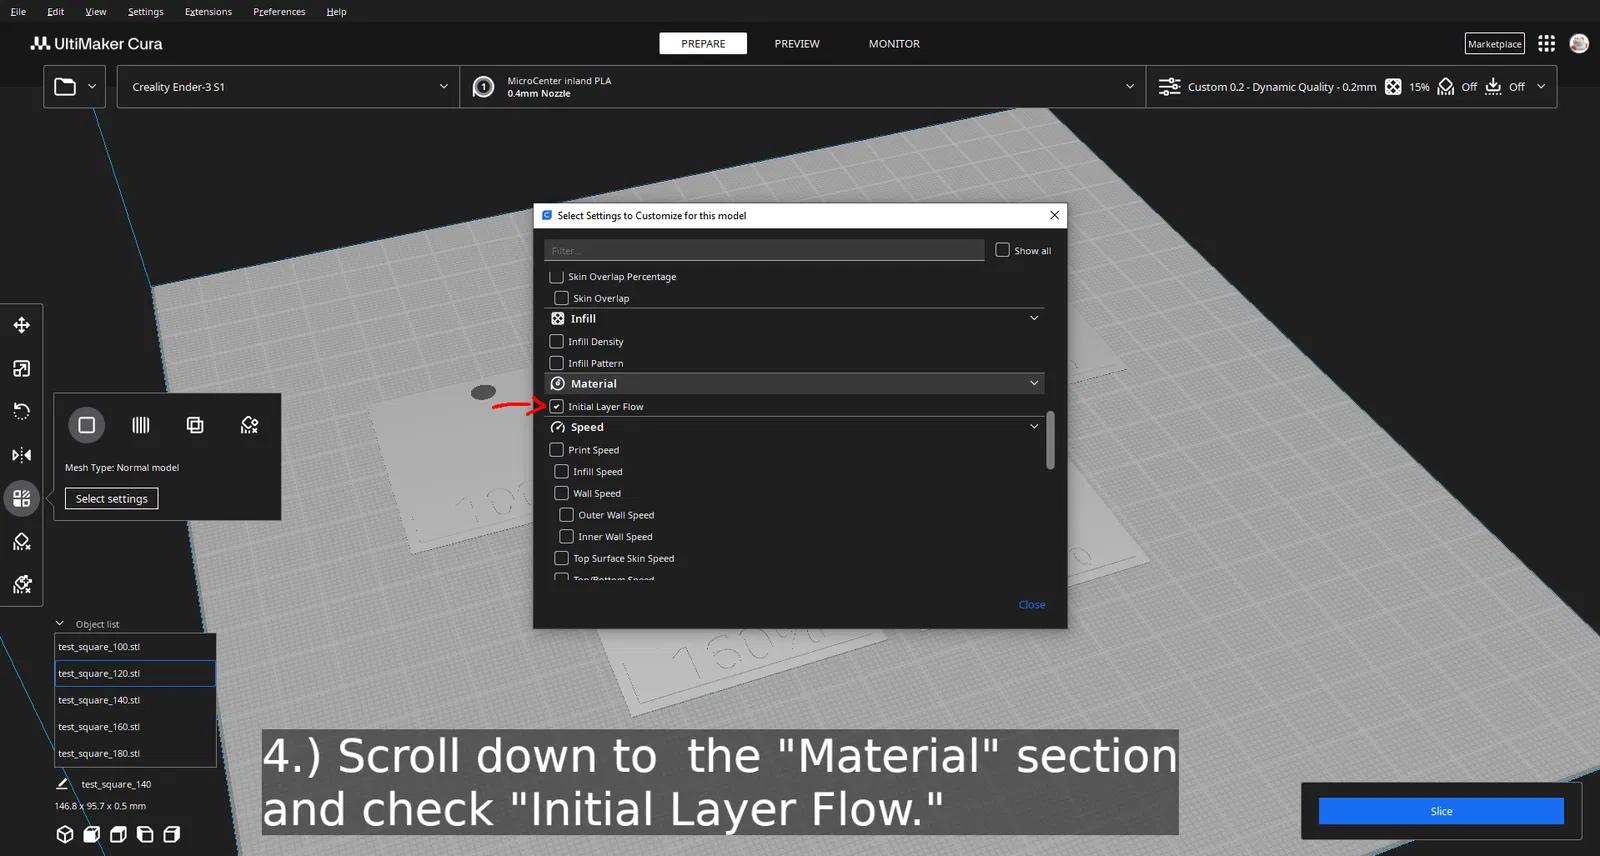
Task: Select the Per Model Settings tool
Action: 21,498
